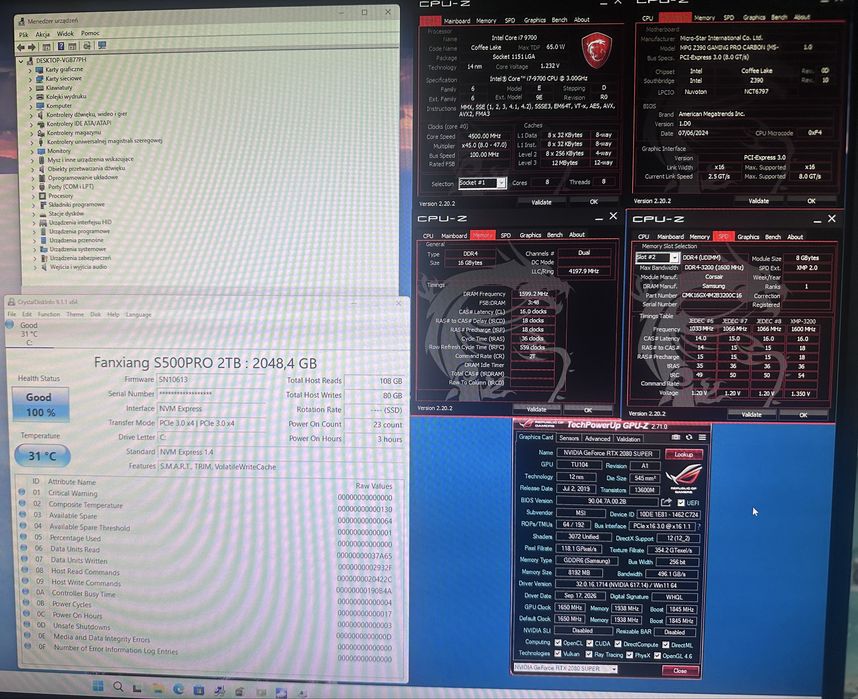The image size is (858, 699).
Task: Toggle the UEFI checkbox in GPU-Z
Action: [681, 502]
